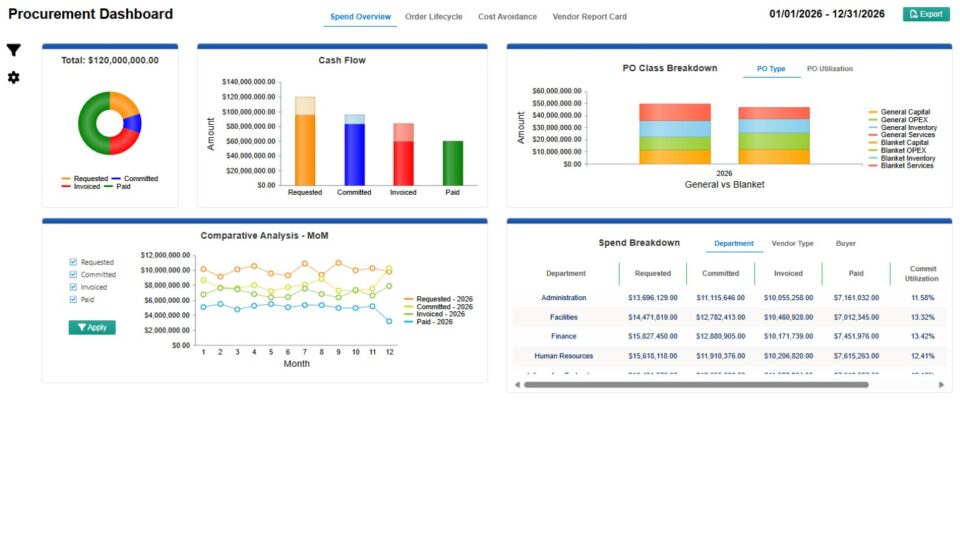
Task: Select the PO Utilization tab
Action: coord(829,69)
